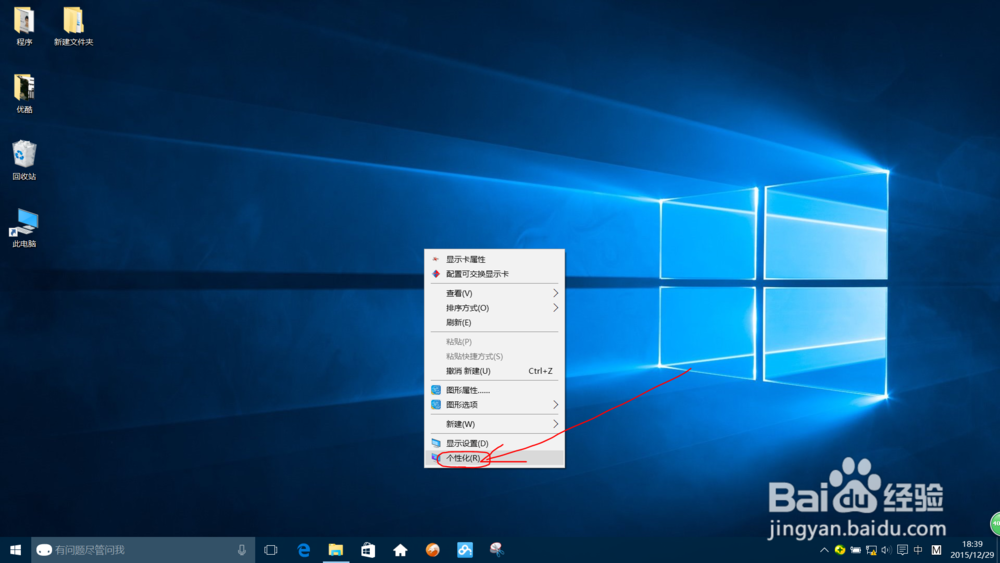Open File Explorer from the taskbar
The width and height of the screenshot is (1000, 563).
tap(335, 550)
